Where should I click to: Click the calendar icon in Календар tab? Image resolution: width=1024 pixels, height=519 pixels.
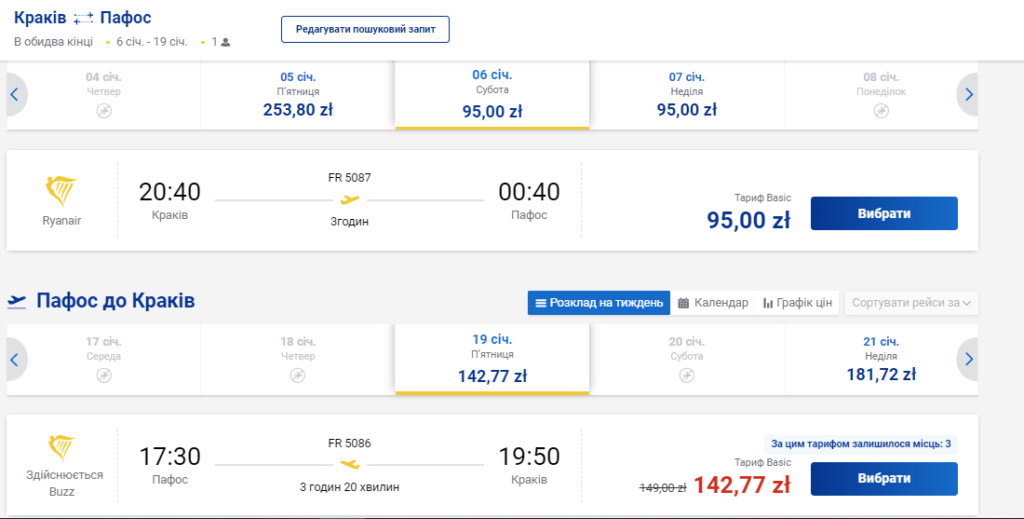683,303
